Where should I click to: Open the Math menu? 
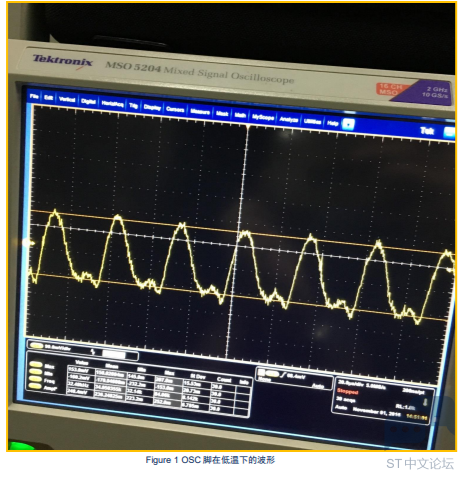coord(240,115)
